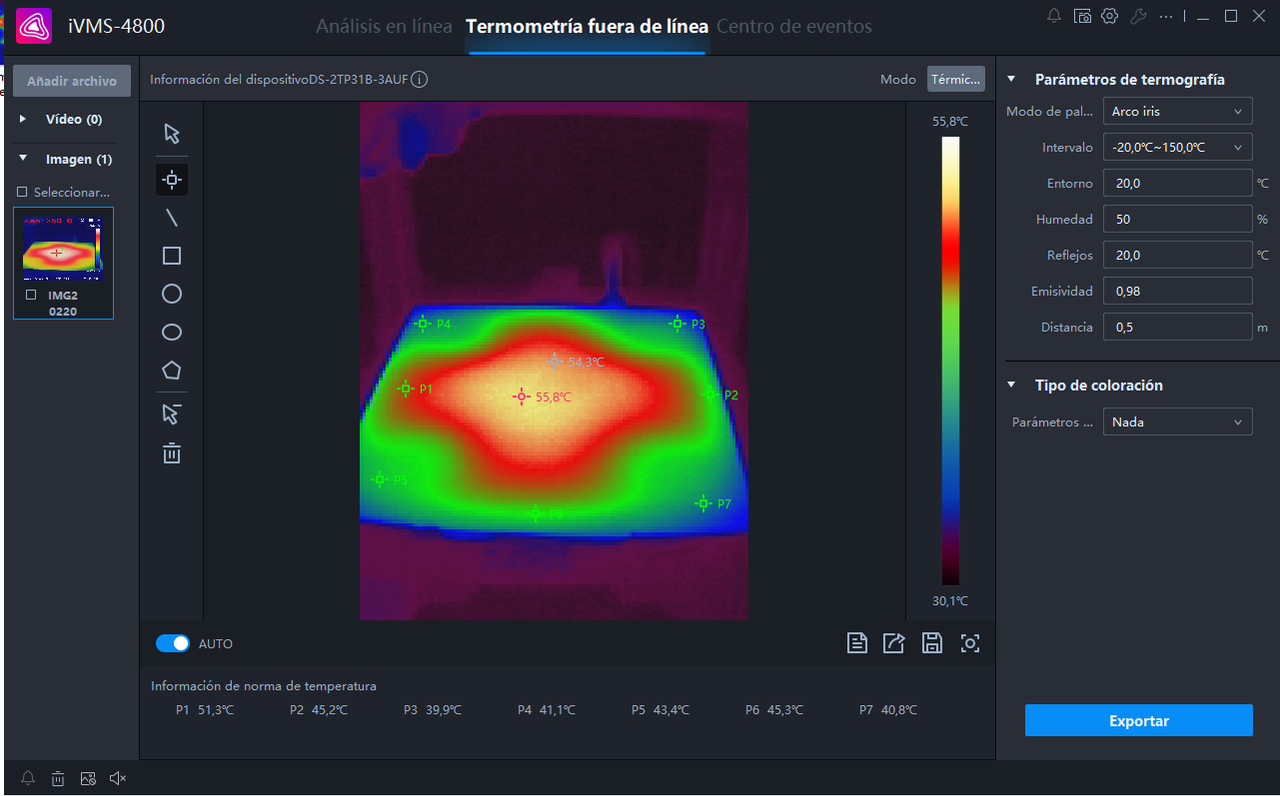Click the temperature color scale bar

click(x=950, y=361)
